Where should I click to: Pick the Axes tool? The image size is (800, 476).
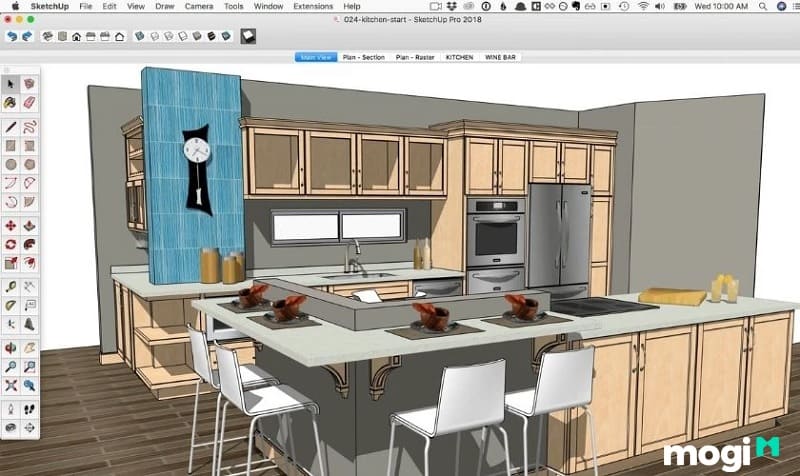11,324
